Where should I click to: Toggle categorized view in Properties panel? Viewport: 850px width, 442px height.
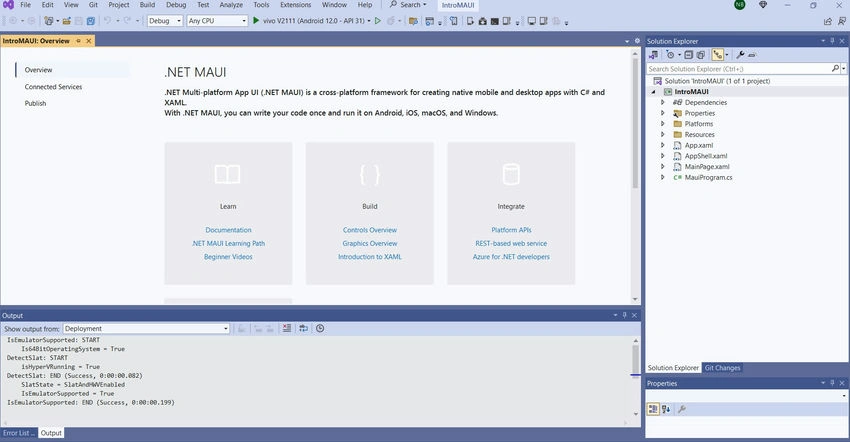tap(653, 409)
